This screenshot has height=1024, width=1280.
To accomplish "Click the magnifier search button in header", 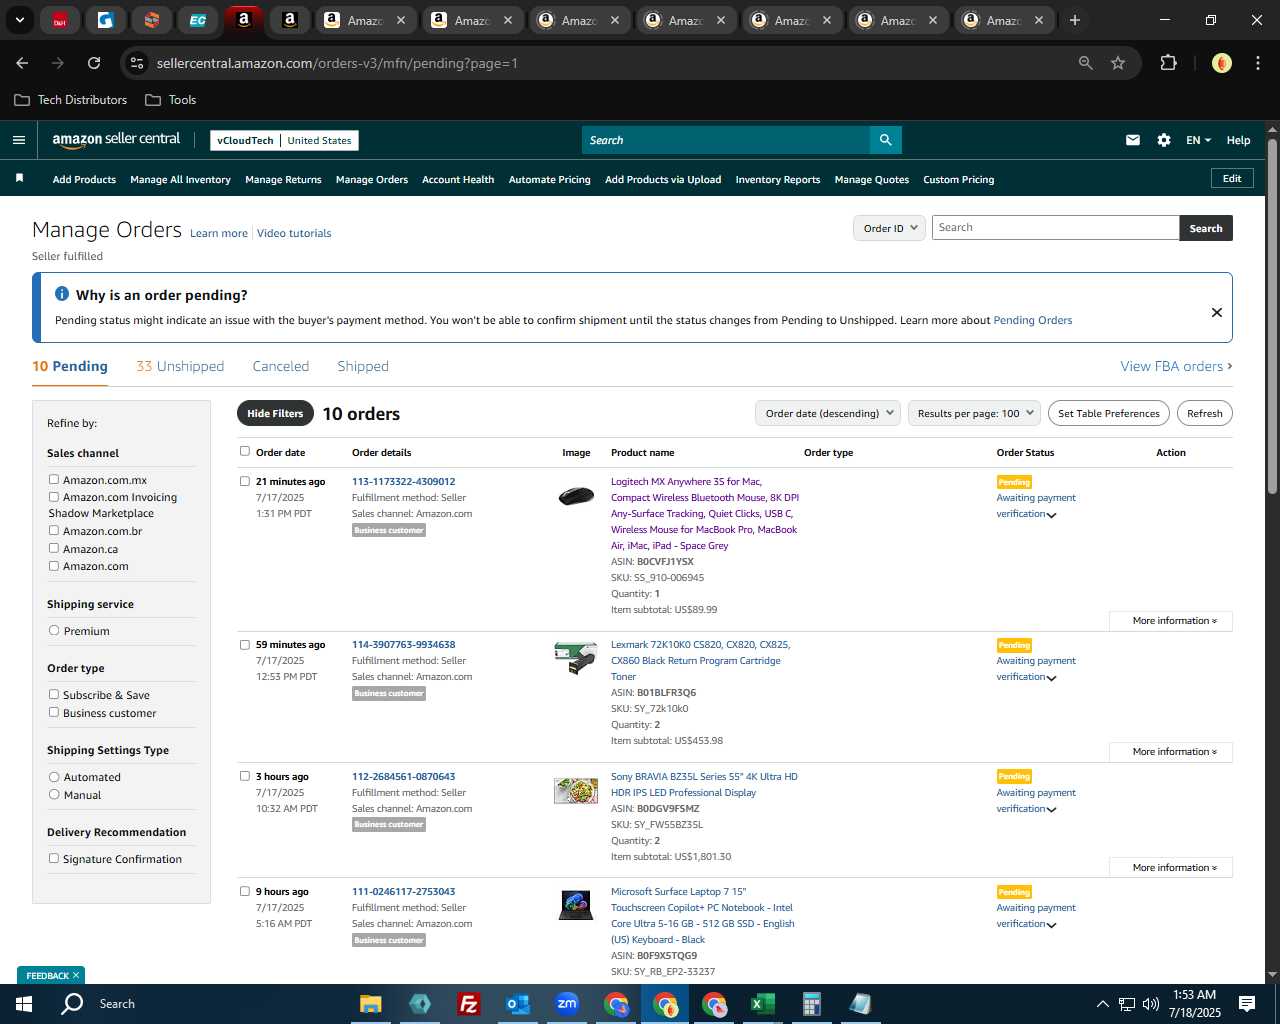I will click(886, 140).
